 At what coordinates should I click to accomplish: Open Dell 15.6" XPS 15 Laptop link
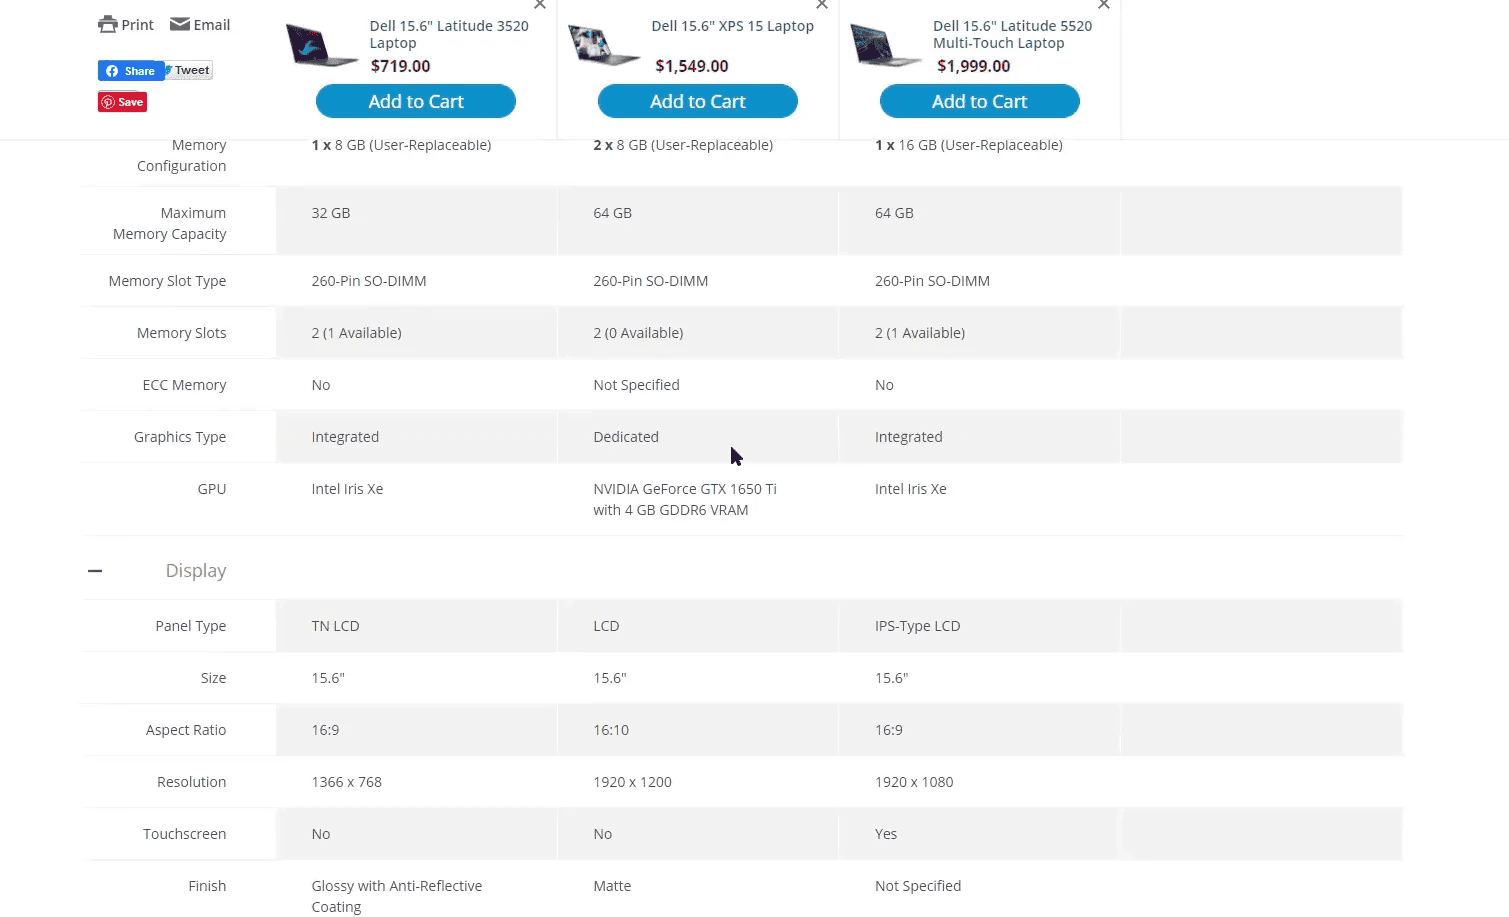[733, 26]
